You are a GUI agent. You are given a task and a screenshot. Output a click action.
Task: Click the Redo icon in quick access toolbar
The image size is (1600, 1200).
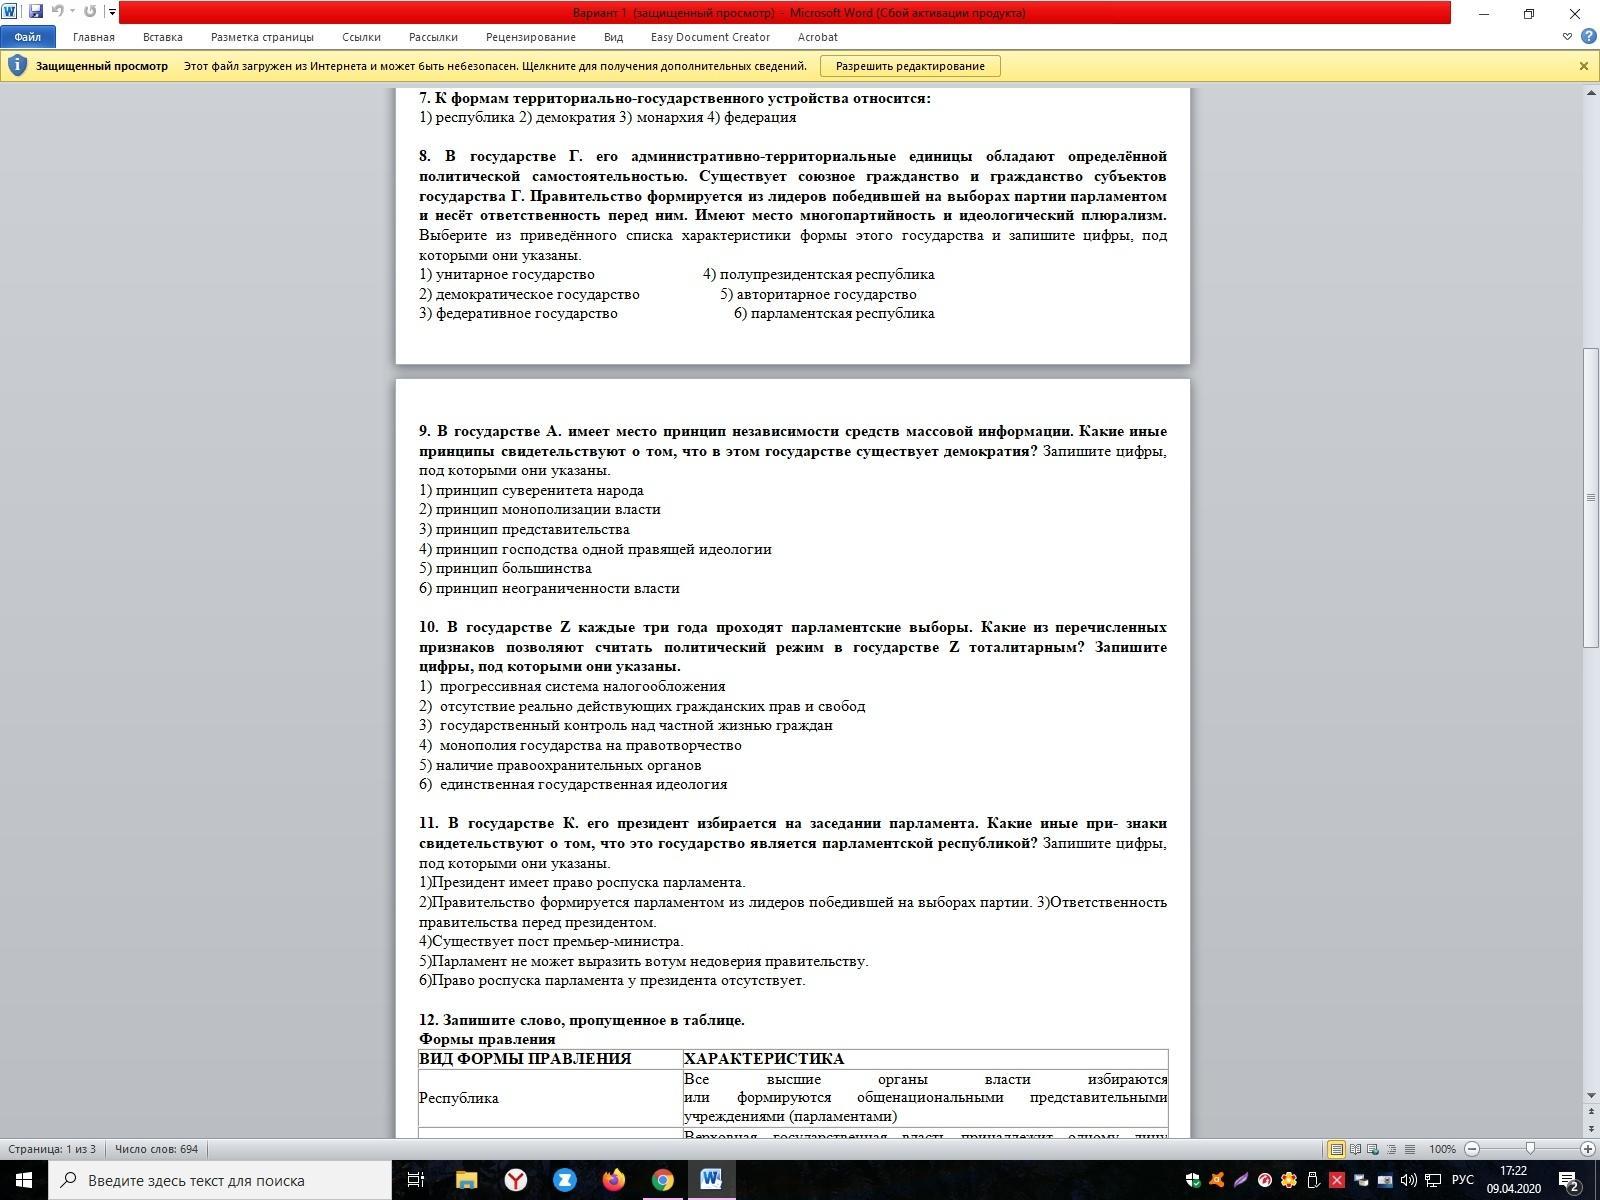(x=90, y=12)
